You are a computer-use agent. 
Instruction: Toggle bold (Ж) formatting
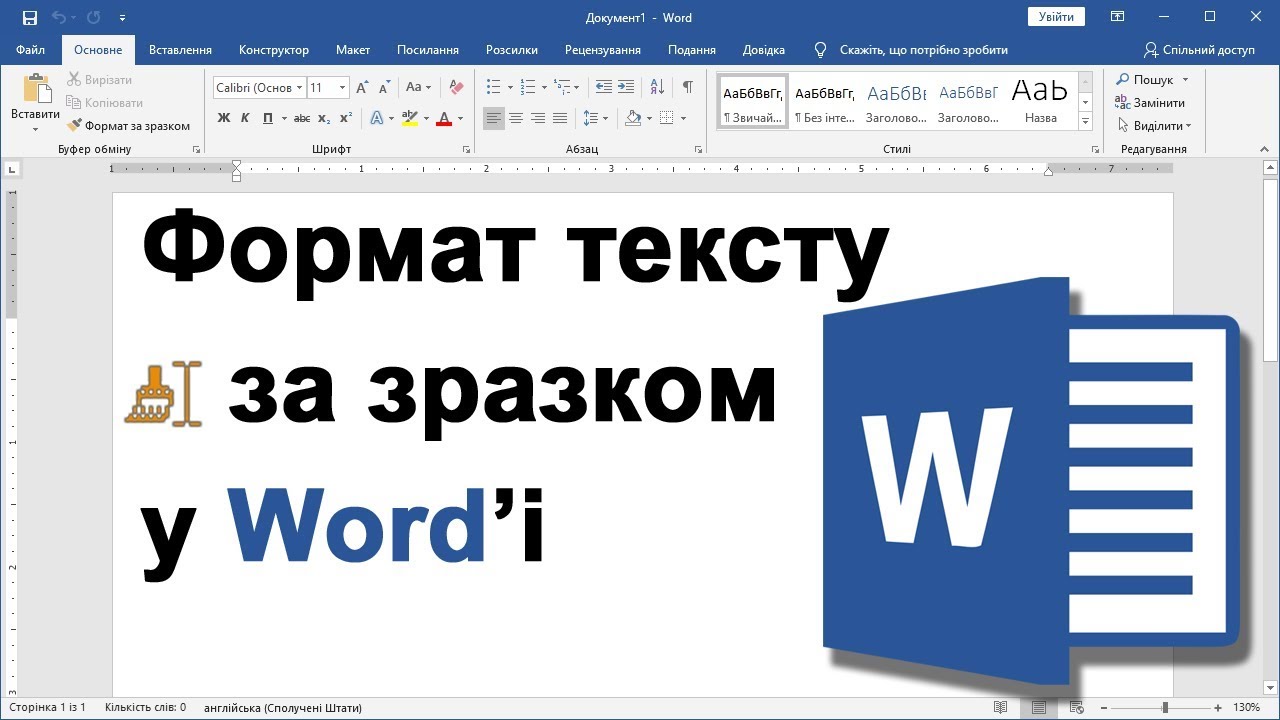tap(224, 118)
